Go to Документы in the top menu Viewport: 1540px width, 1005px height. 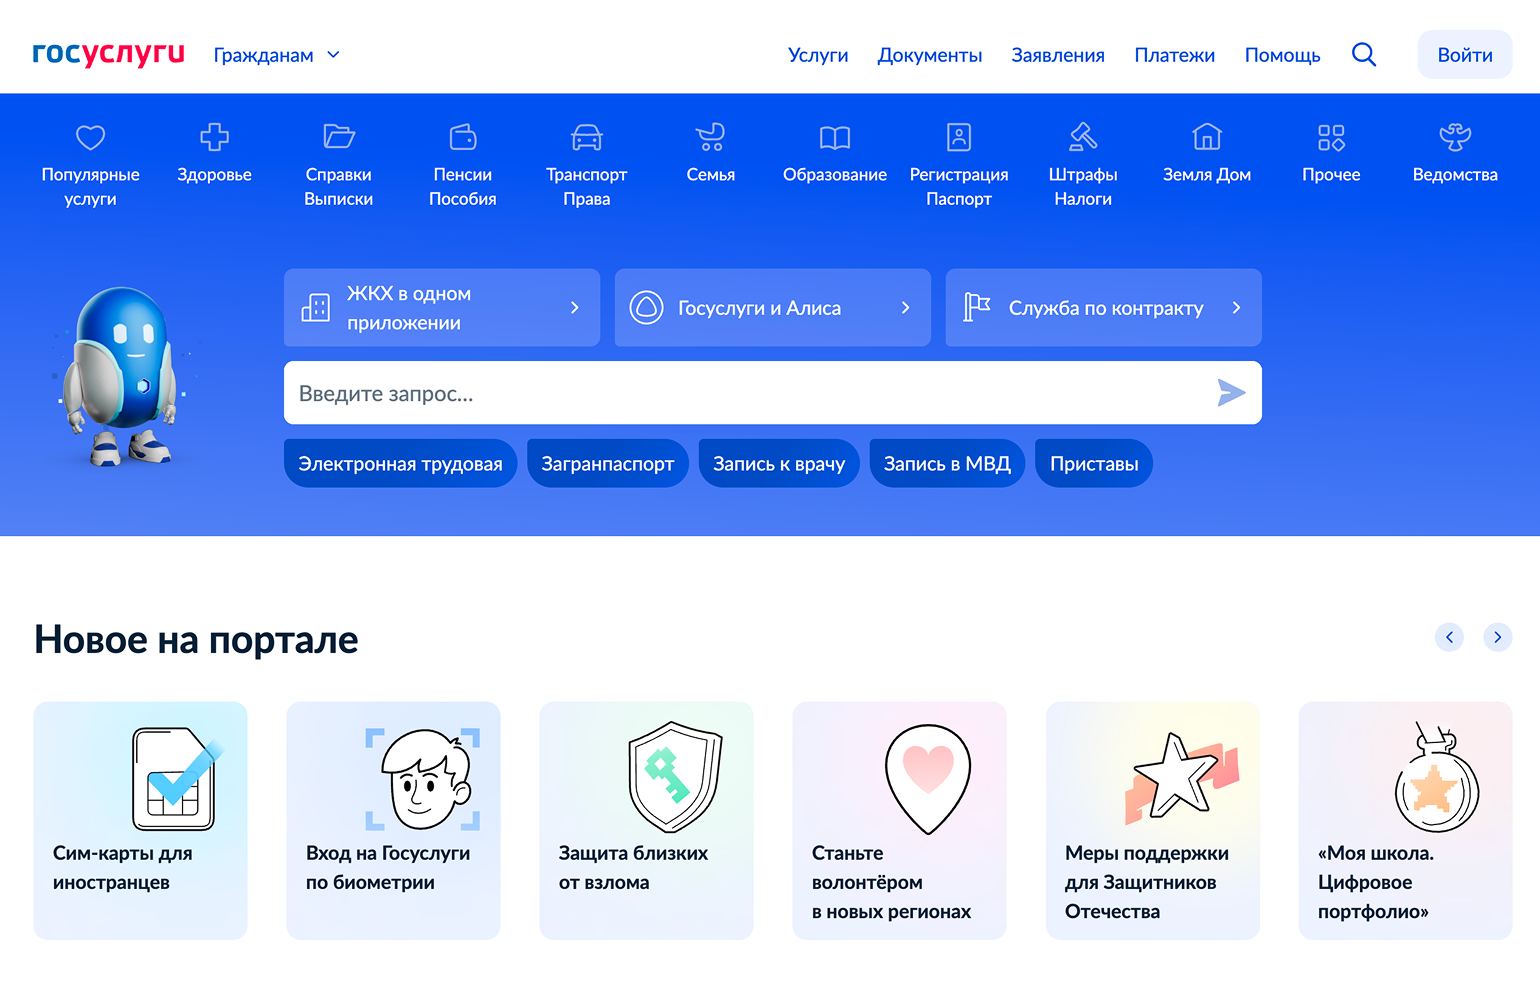[x=930, y=55]
